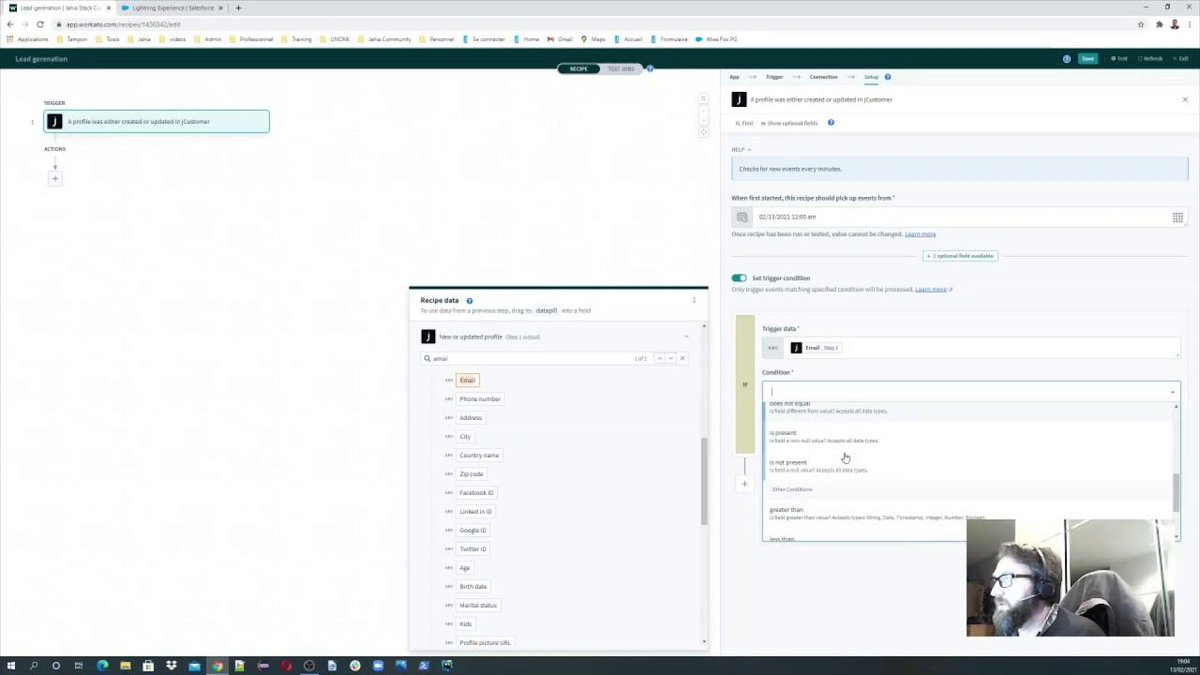Disable the Set trigger condition toggle
1200x675 pixels.
[x=740, y=278]
